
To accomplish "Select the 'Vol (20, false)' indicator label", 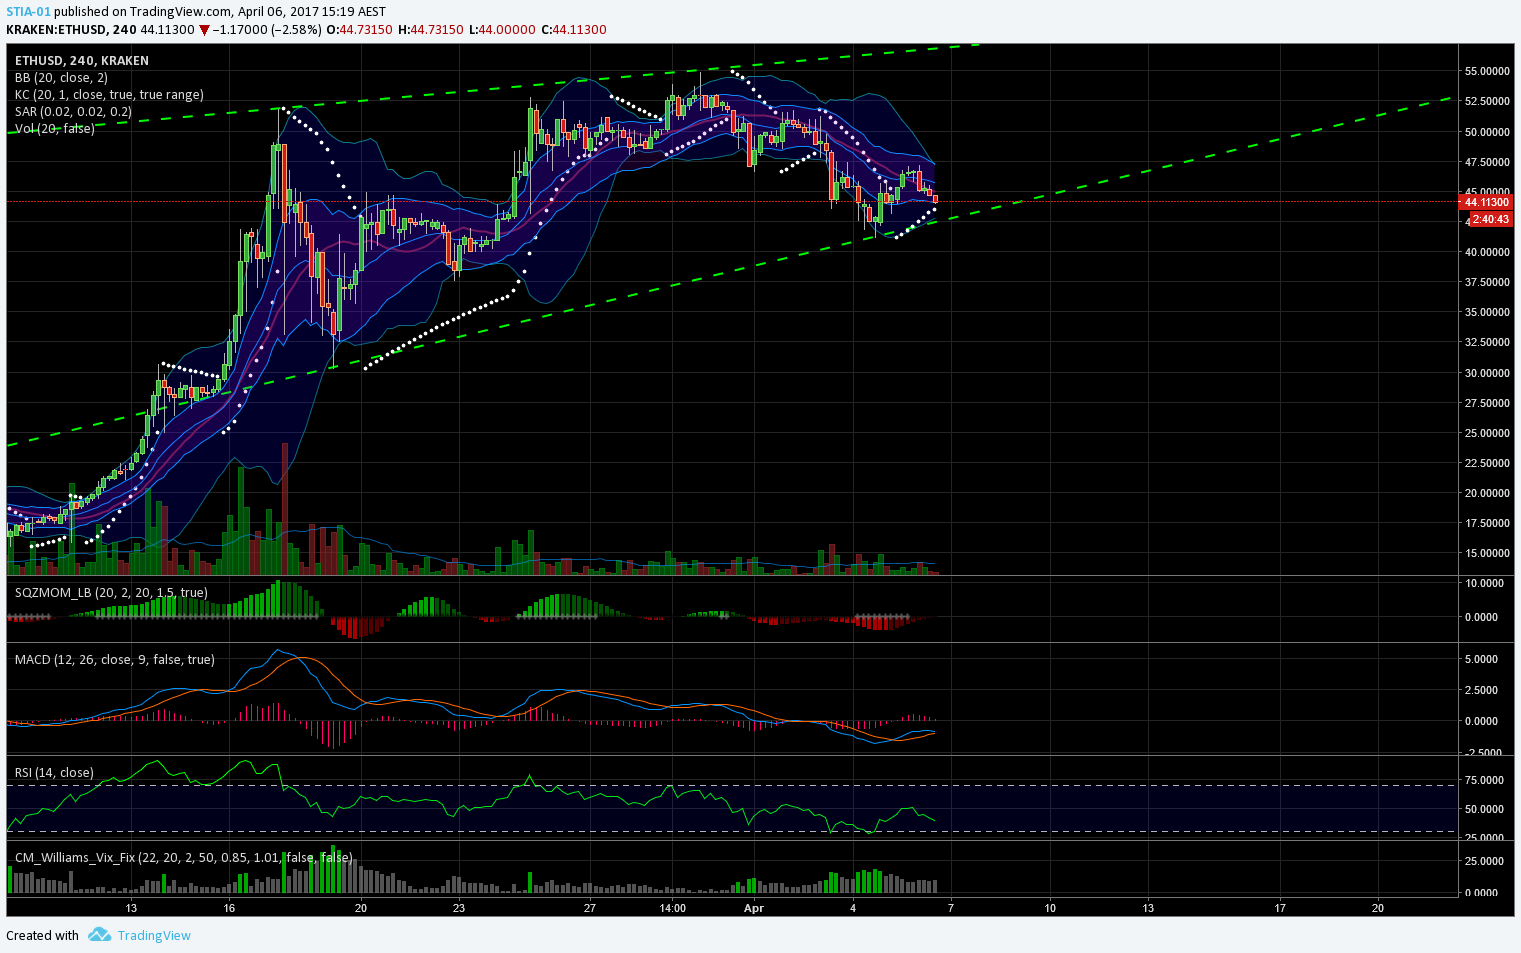I will [55, 129].
